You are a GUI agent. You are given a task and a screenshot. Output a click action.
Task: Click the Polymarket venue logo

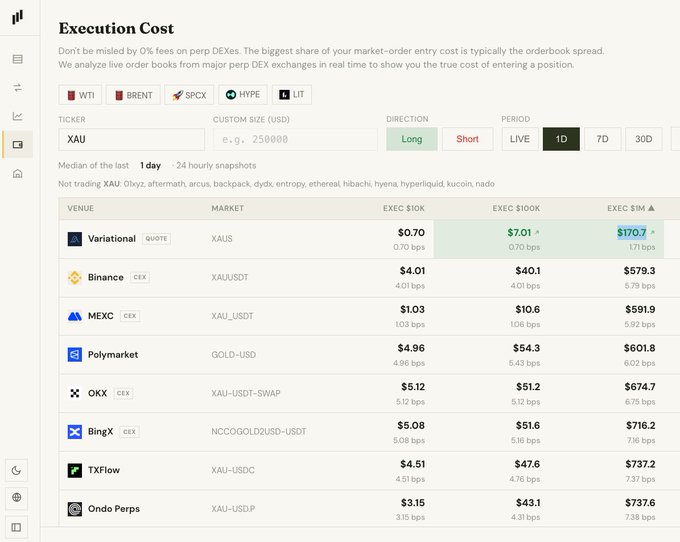75,355
